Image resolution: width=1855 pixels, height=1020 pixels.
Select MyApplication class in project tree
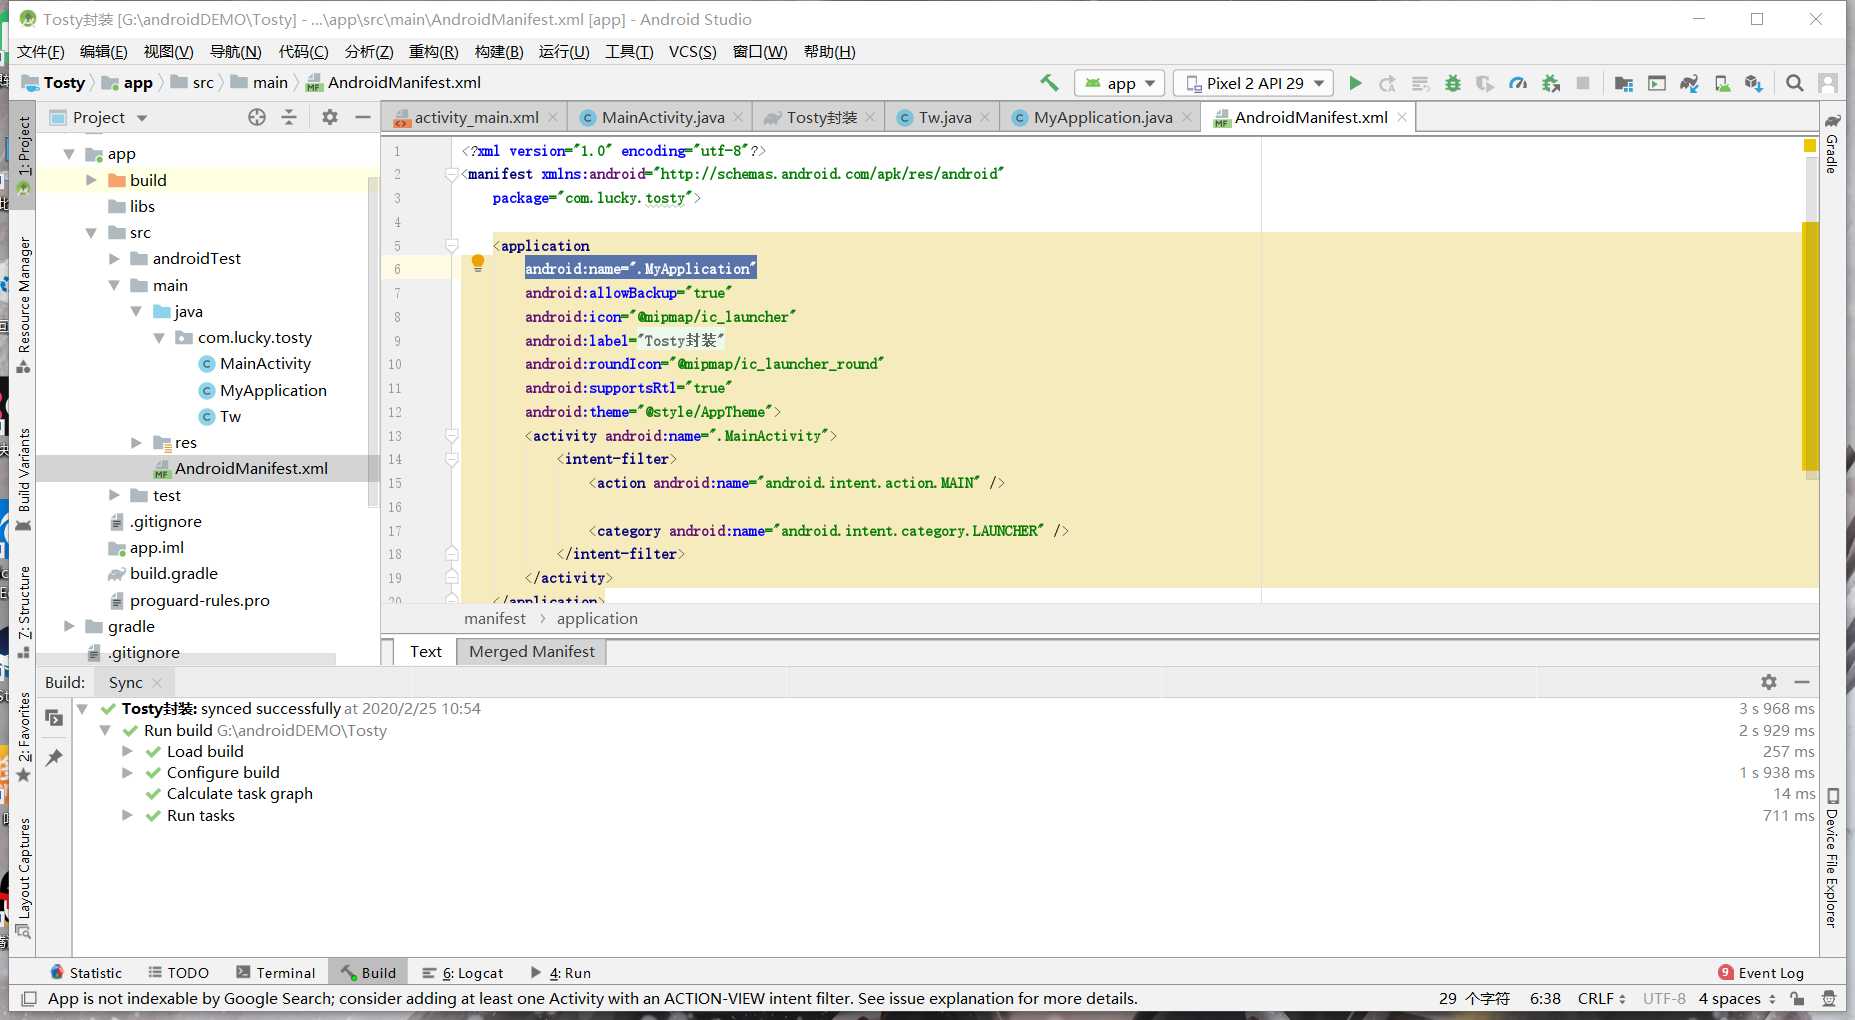273,390
